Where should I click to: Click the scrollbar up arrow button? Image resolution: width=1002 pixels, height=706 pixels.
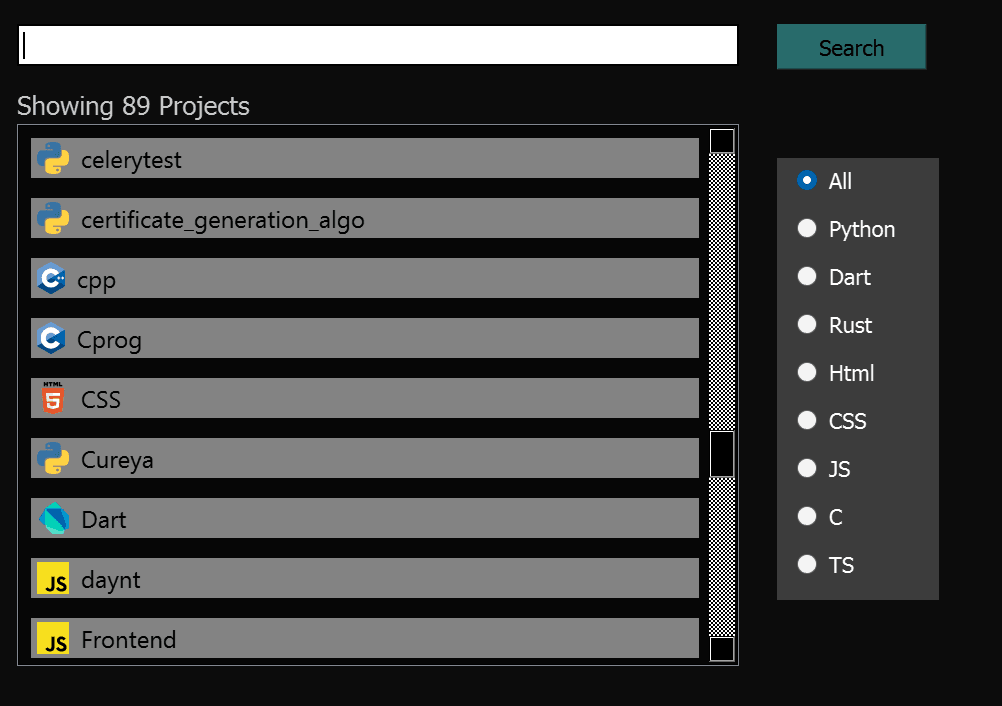(x=722, y=141)
